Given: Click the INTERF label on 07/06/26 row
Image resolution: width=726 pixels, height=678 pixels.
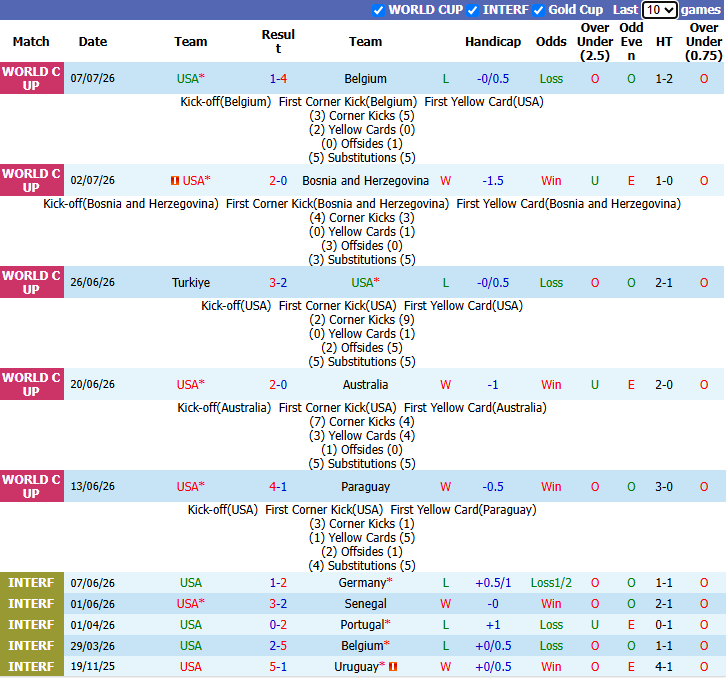Looking at the screenshot, I should click(31, 583).
